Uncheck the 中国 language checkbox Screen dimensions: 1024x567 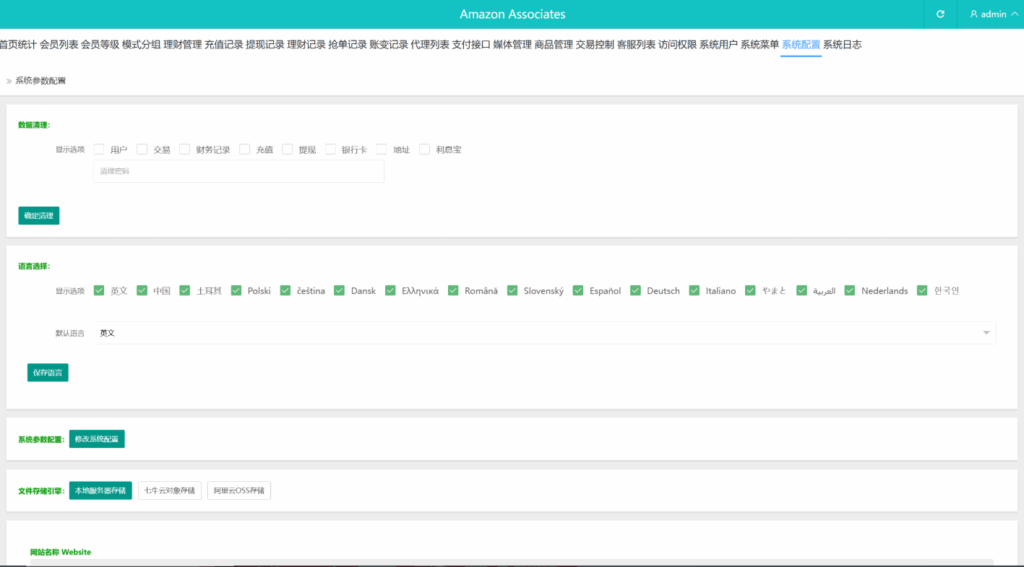tap(142, 290)
